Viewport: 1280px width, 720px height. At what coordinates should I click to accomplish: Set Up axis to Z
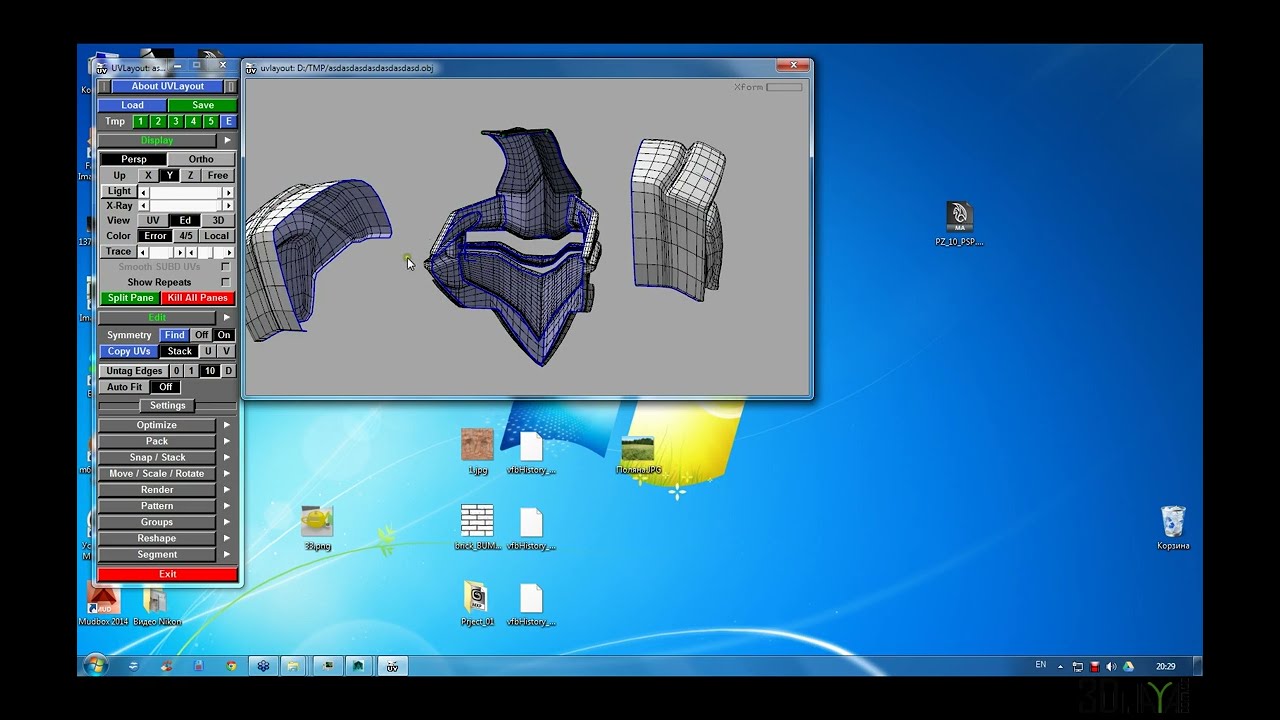(x=190, y=175)
